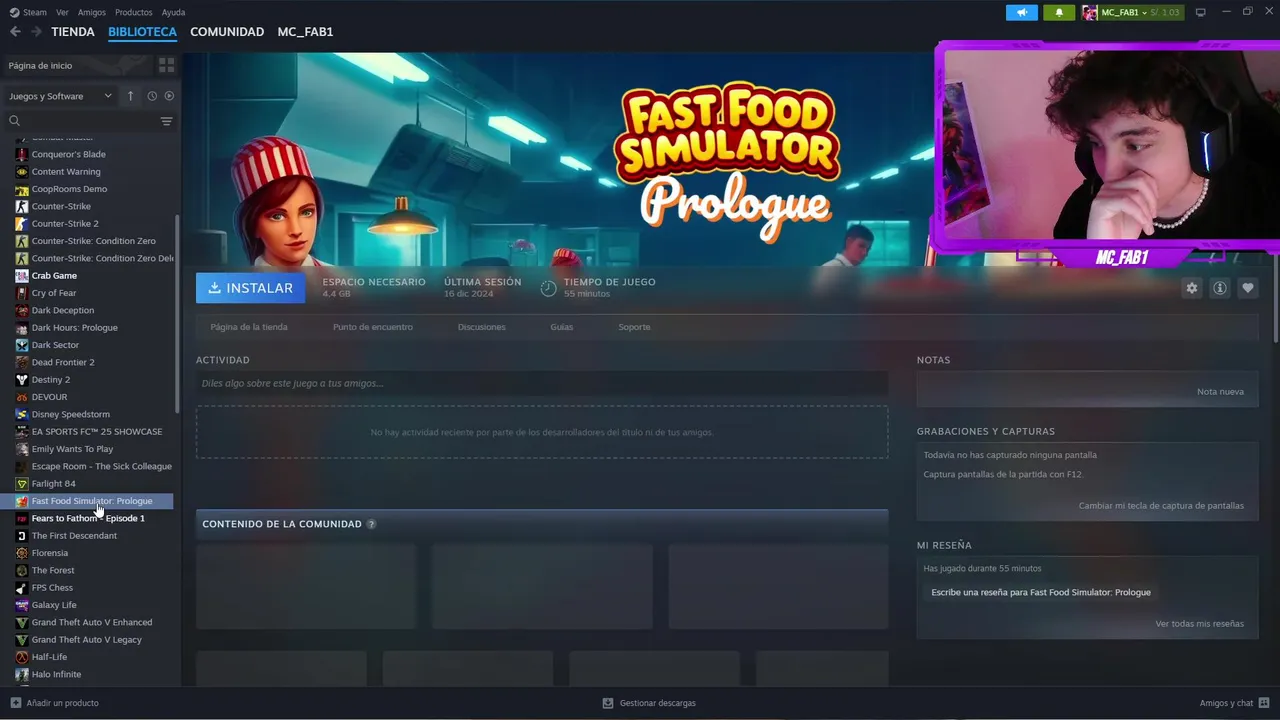Open the notifications bell
The height and width of the screenshot is (720, 1280).
point(1059,12)
